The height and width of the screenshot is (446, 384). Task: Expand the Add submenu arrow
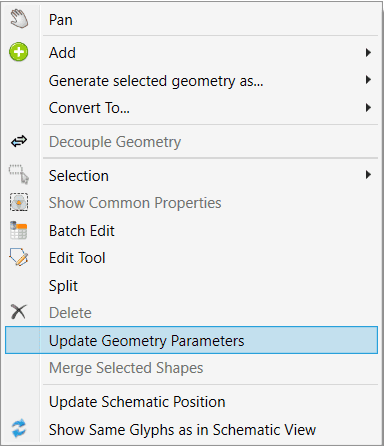point(368,53)
